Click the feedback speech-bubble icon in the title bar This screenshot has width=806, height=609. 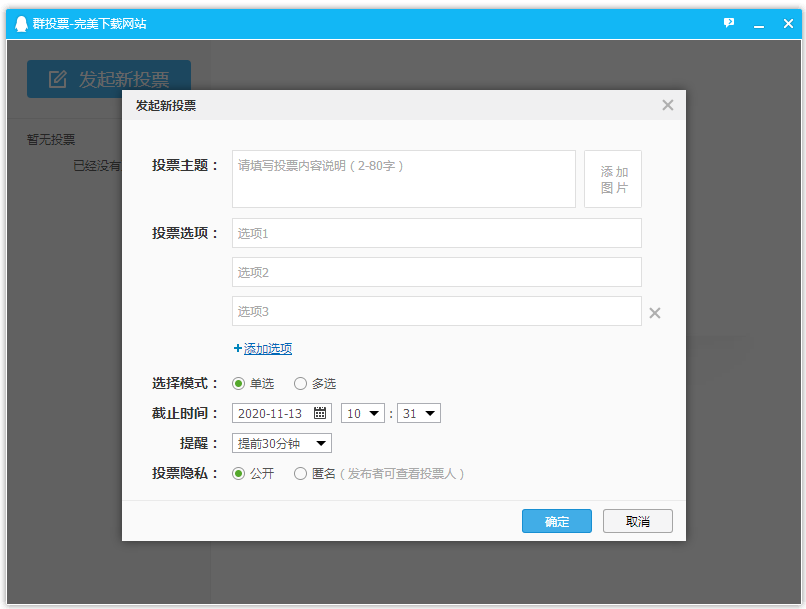click(728, 22)
